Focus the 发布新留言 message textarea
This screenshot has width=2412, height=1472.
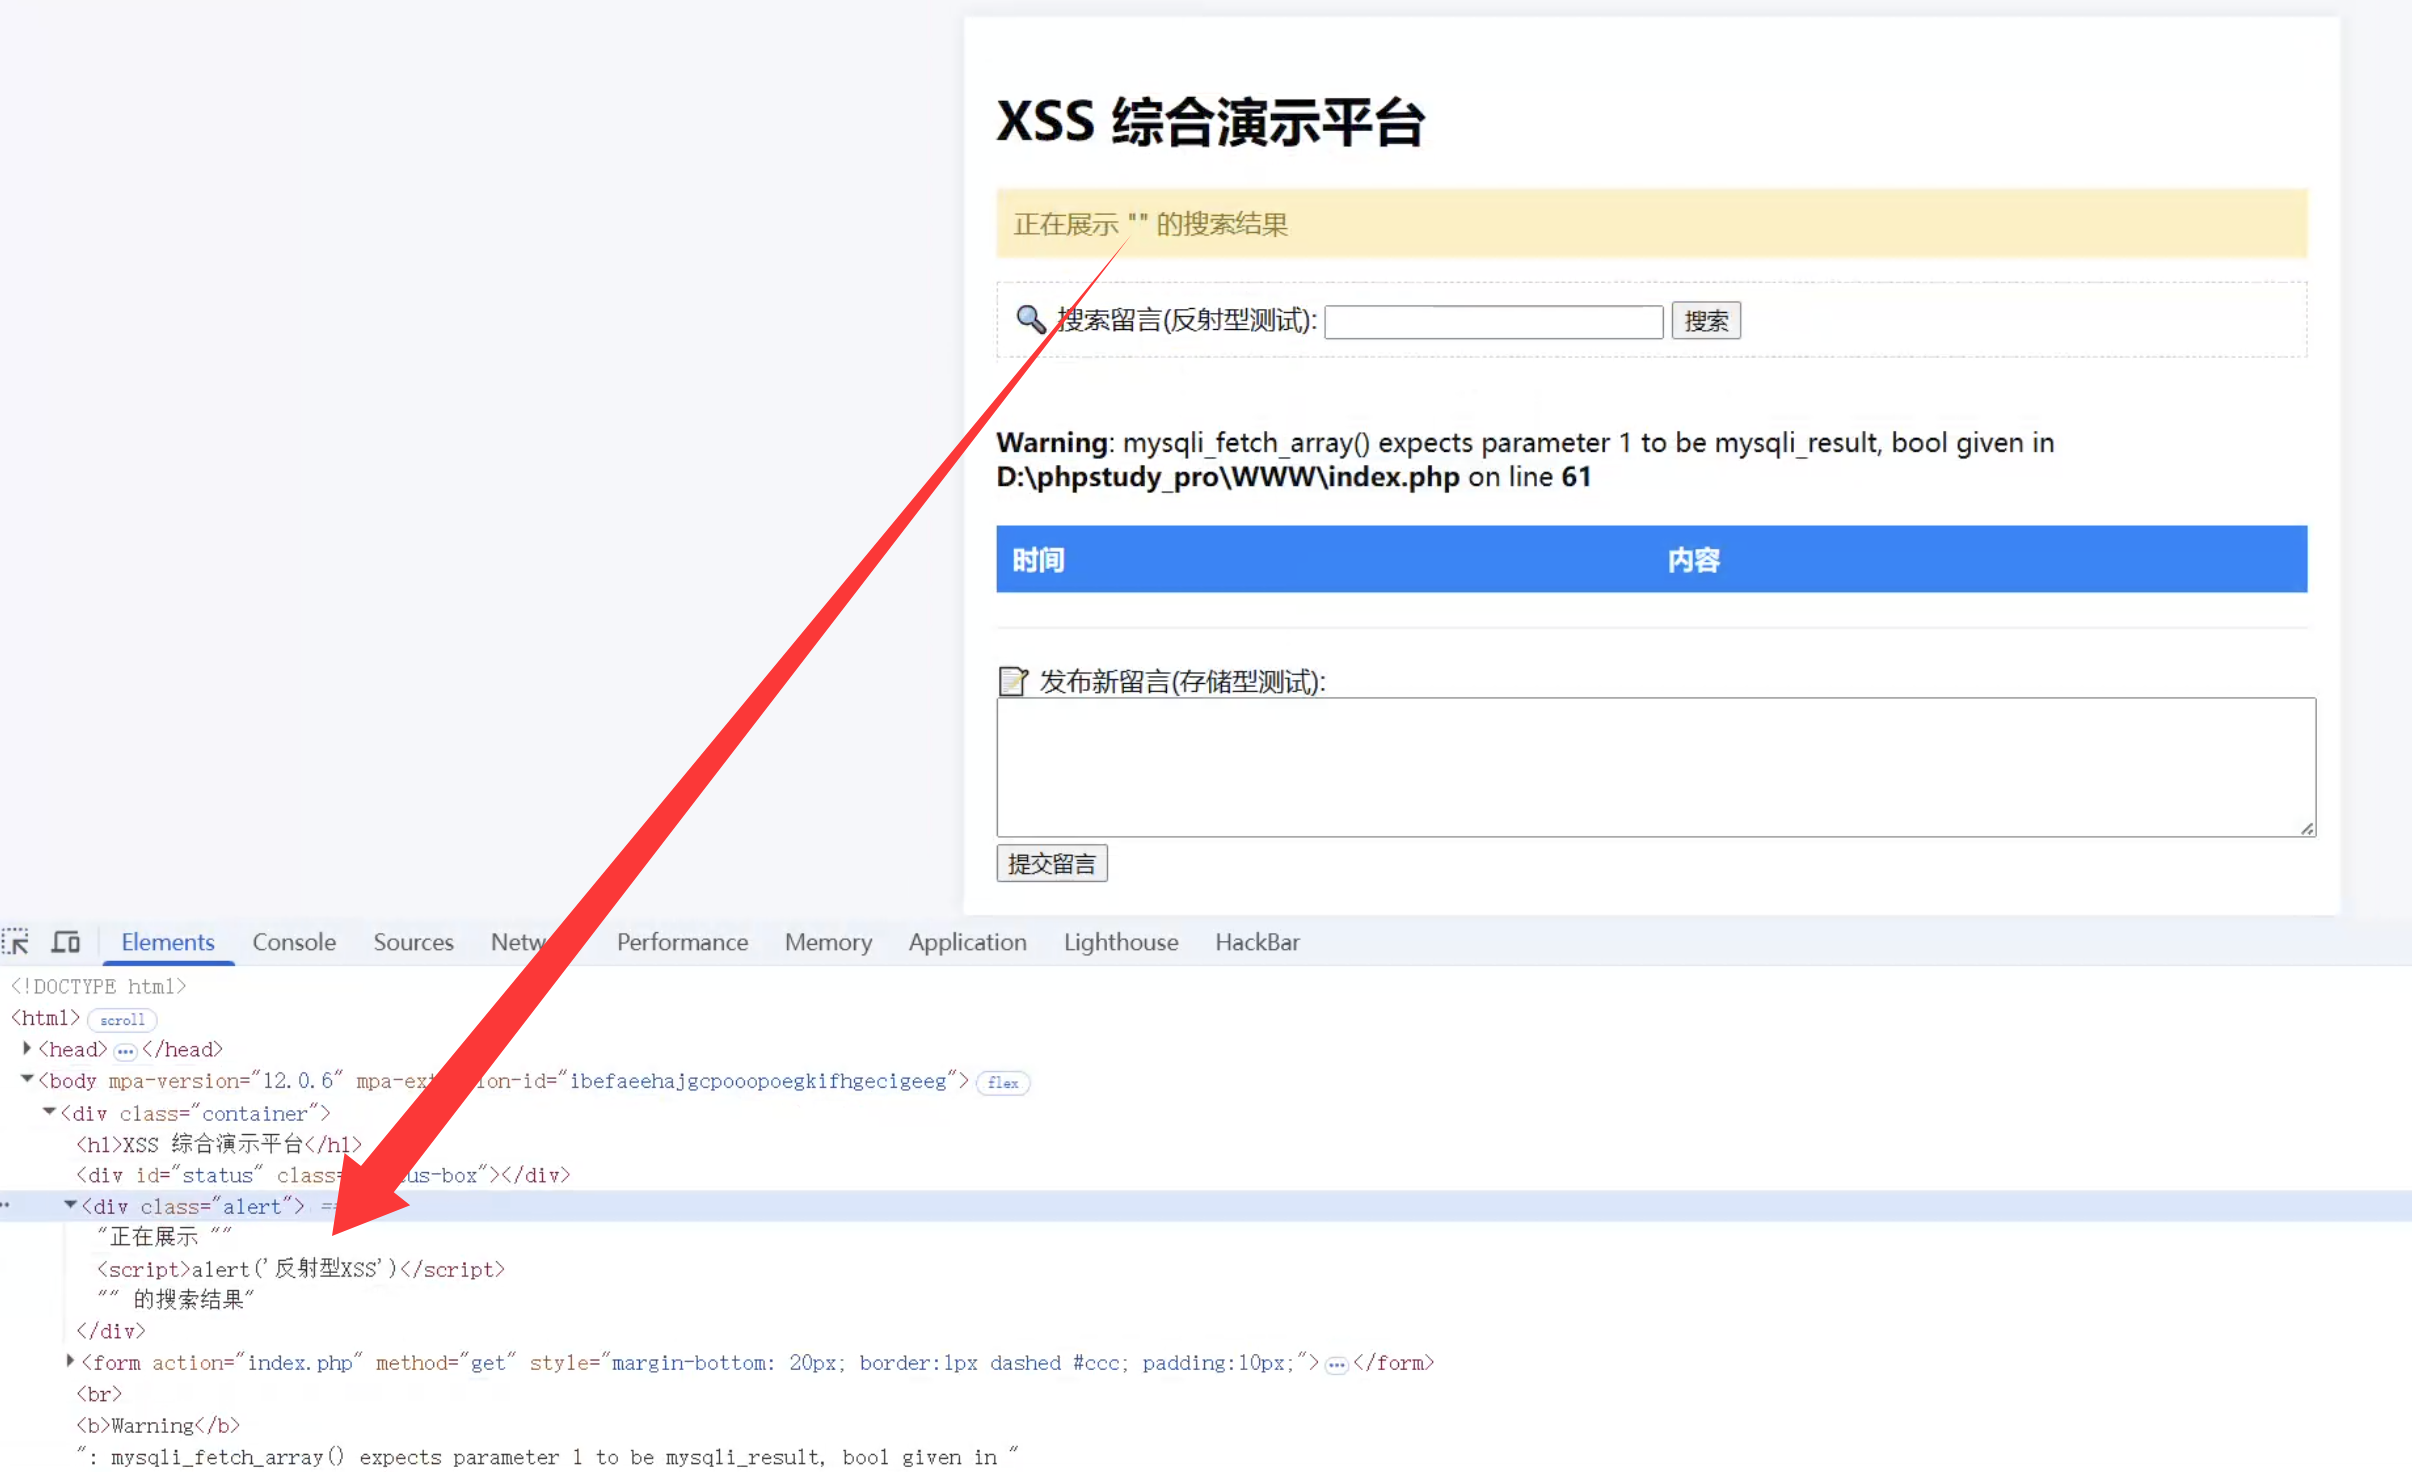coord(1656,767)
